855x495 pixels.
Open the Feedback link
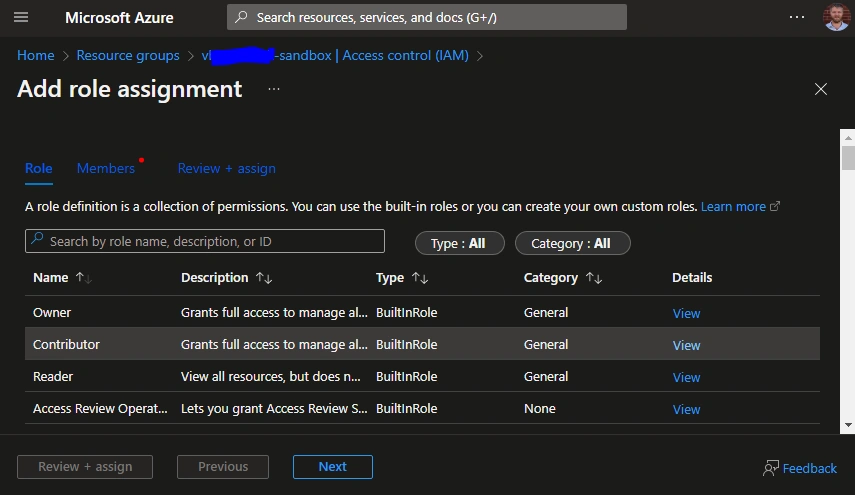[809, 468]
